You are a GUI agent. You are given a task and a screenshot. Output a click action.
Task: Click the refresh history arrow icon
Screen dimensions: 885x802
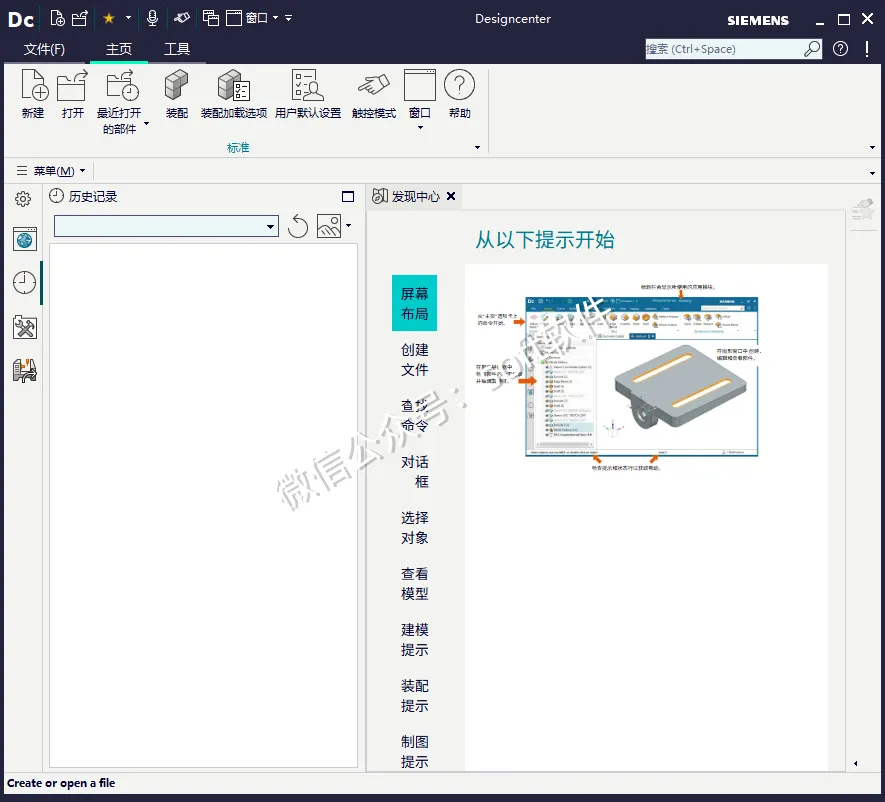[x=298, y=226]
